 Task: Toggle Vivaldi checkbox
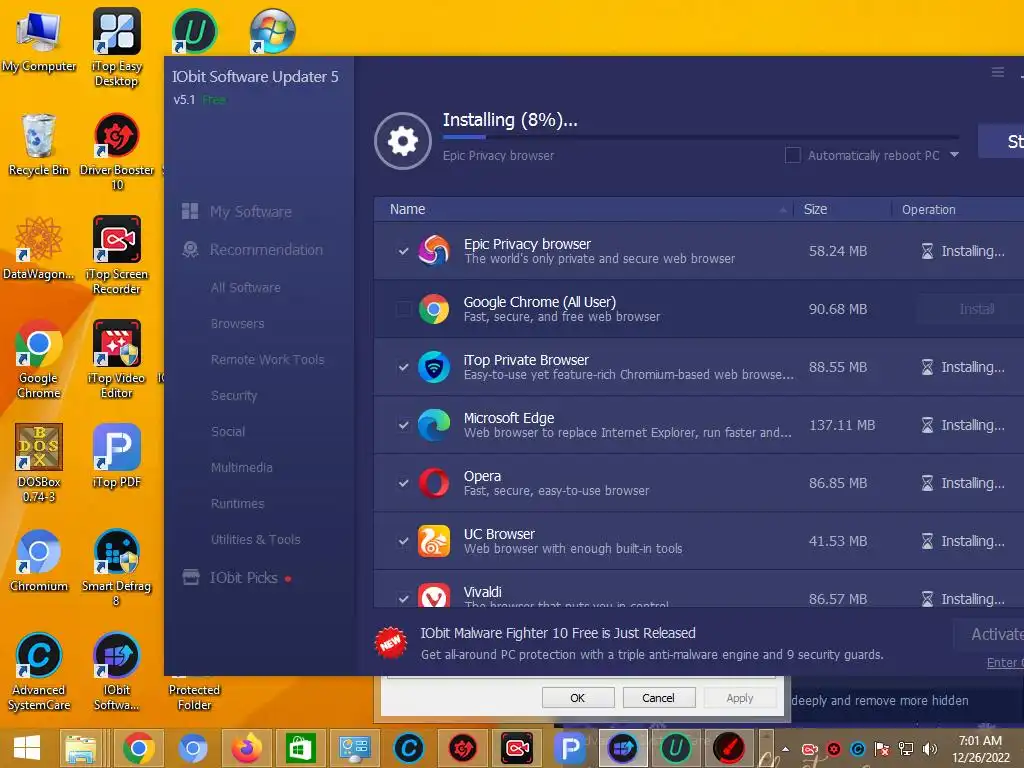(x=404, y=598)
